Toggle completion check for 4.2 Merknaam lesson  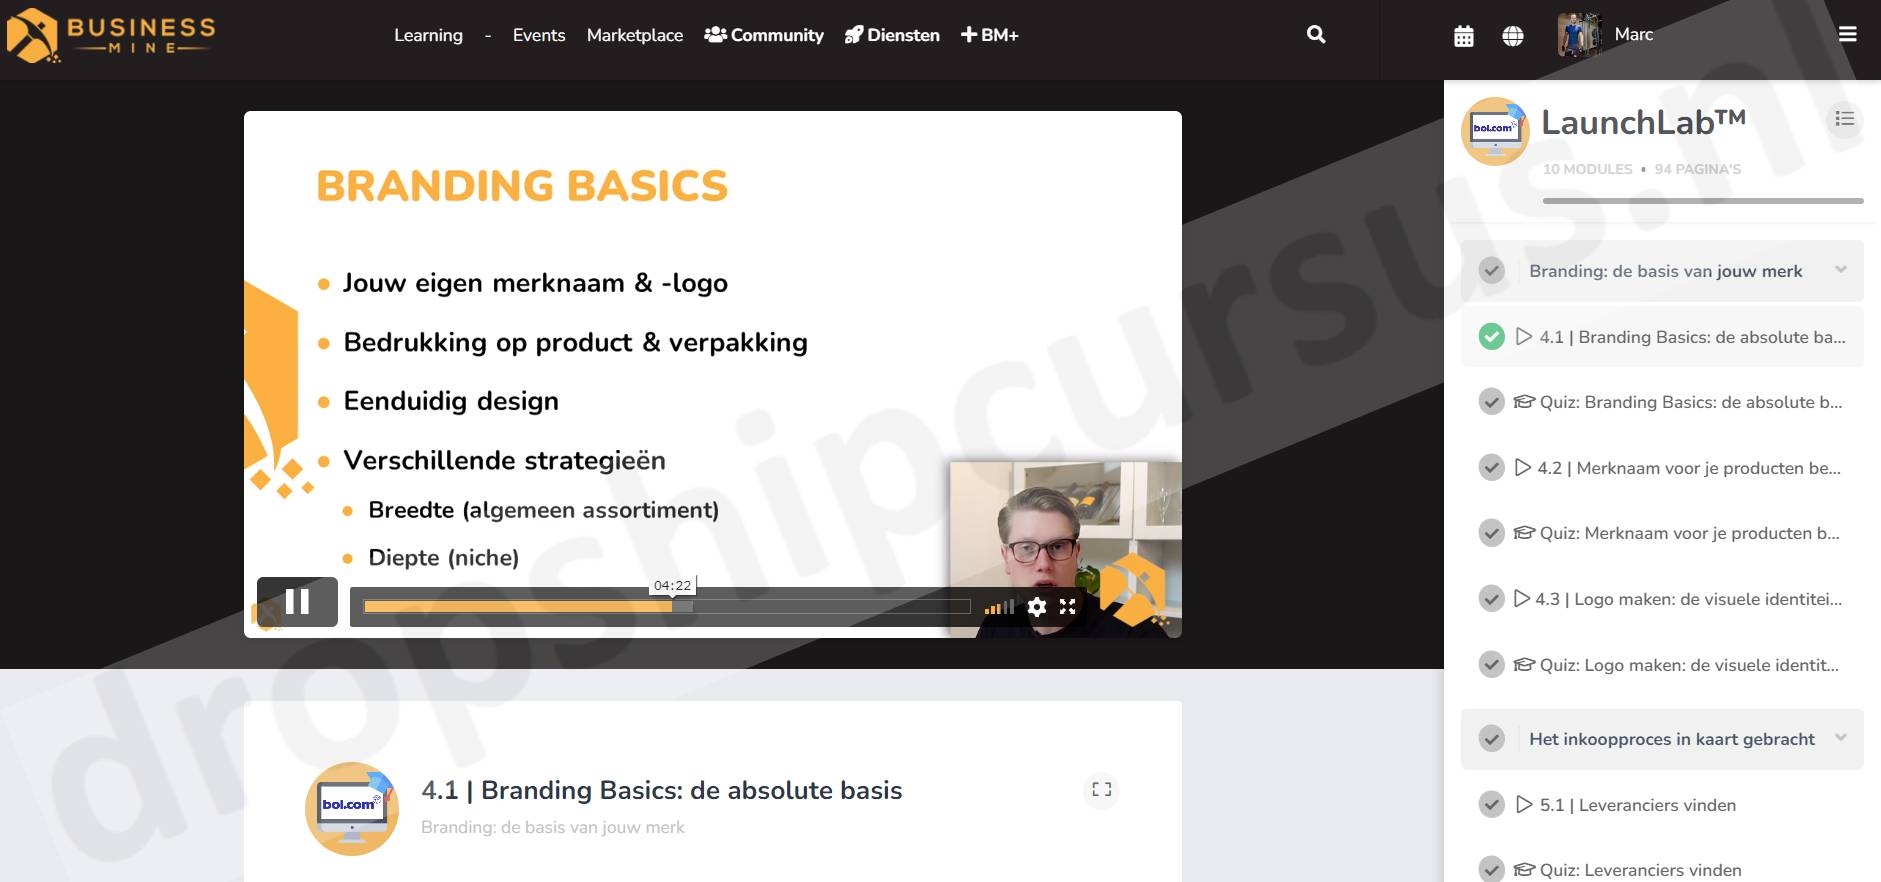pyautogui.click(x=1491, y=468)
